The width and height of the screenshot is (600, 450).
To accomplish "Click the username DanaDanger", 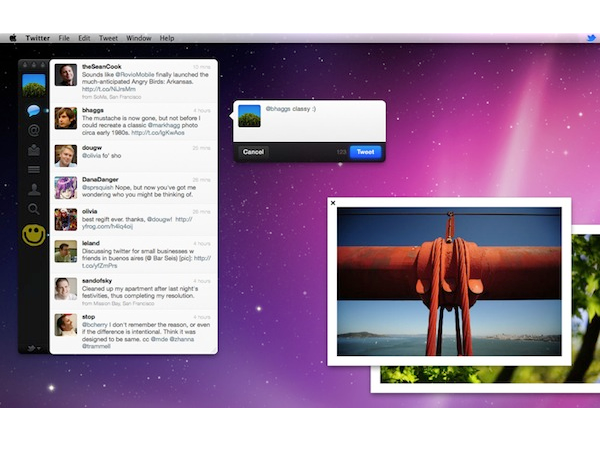I will tap(100, 179).
